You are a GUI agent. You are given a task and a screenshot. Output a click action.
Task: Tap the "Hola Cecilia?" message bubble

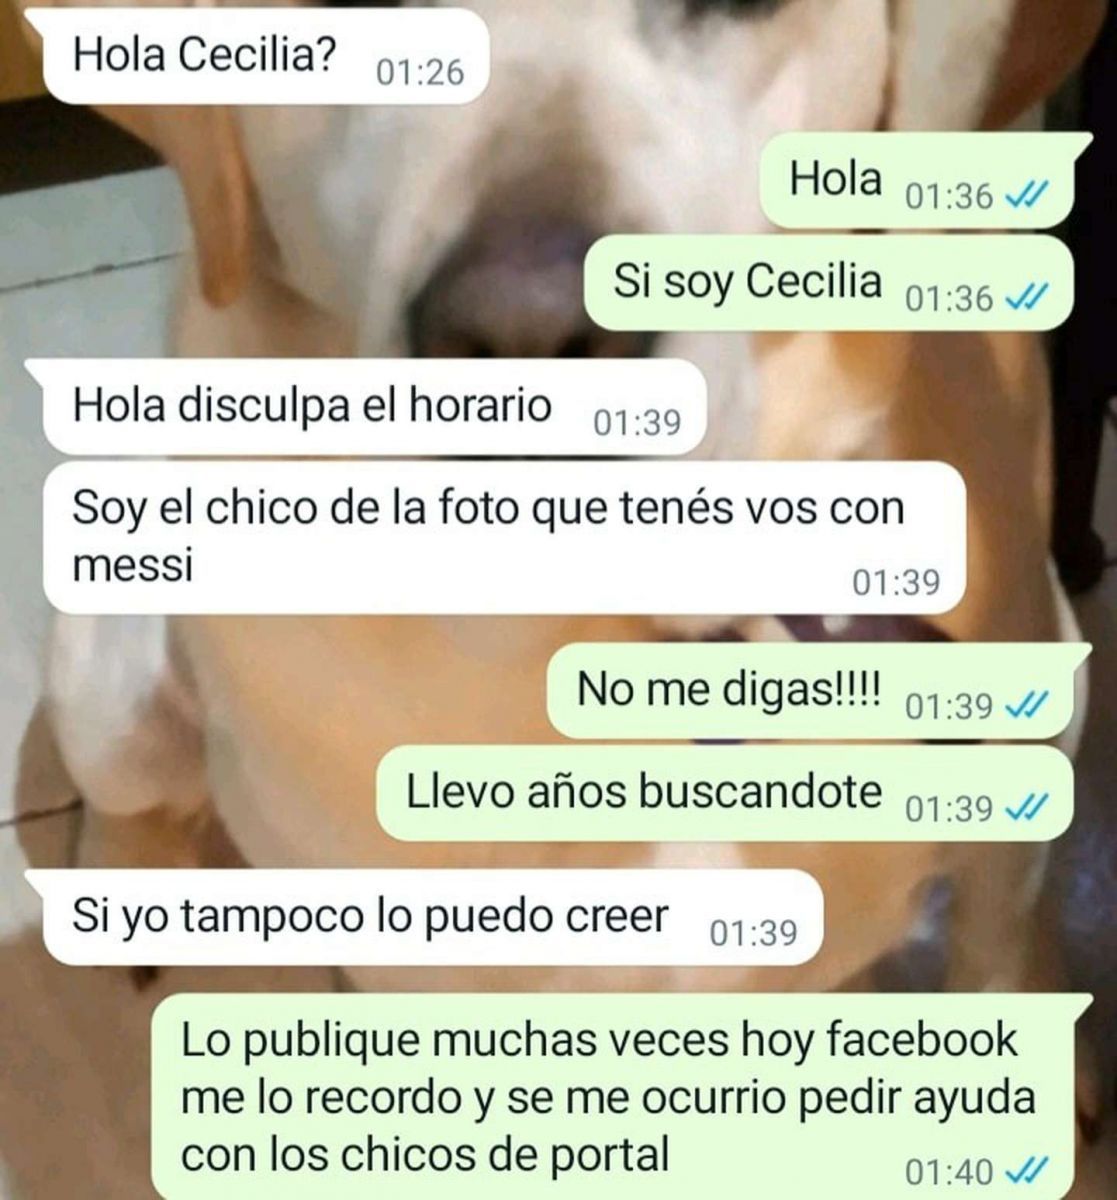pos(264,58)
